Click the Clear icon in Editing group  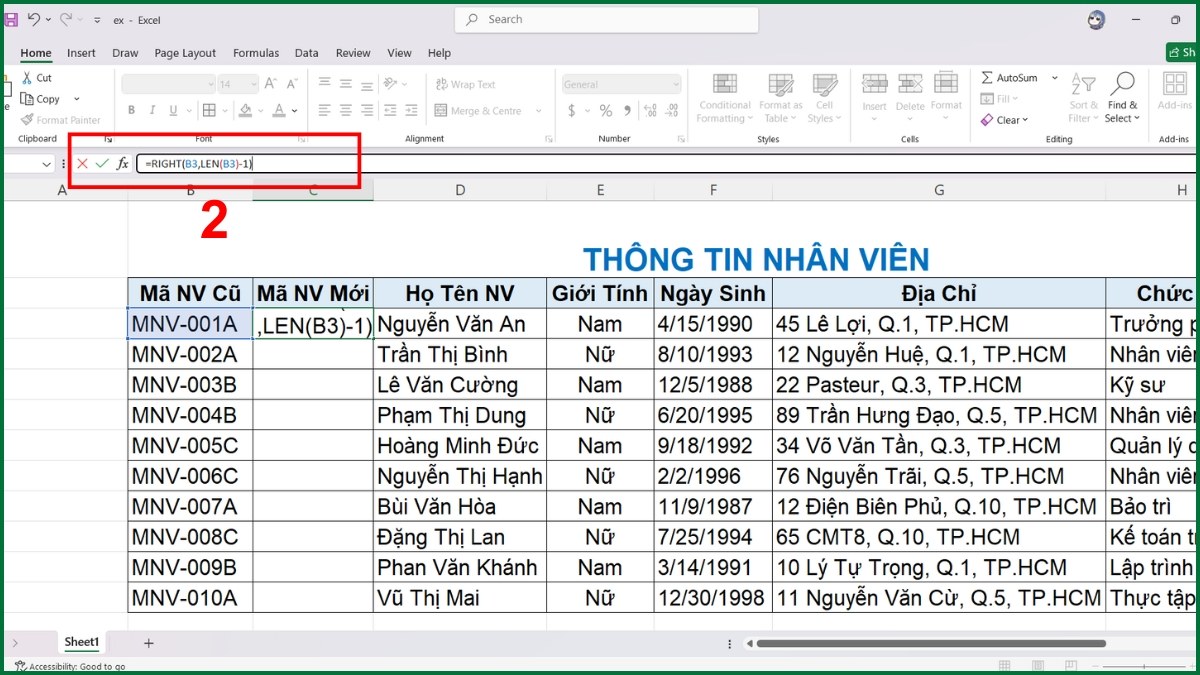988,119
